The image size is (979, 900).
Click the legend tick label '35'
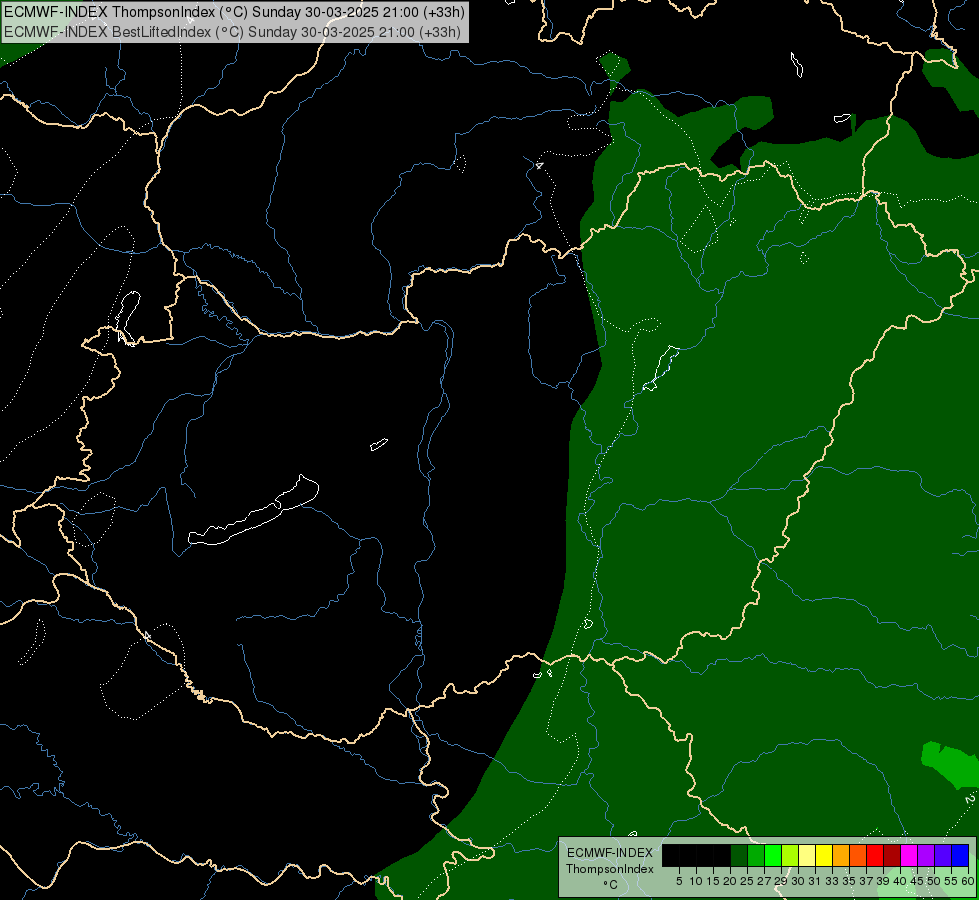tap(849, 881)
